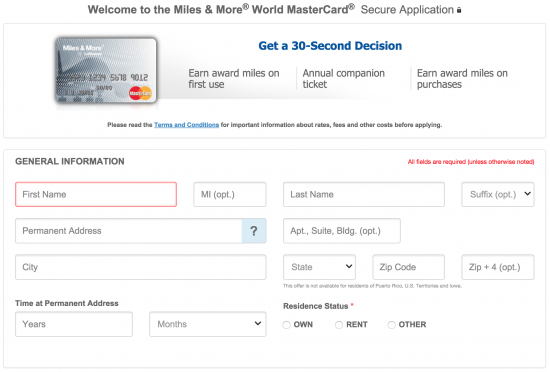Select the OTHER residence status option
550x372 pixels.
pos(391,325)
